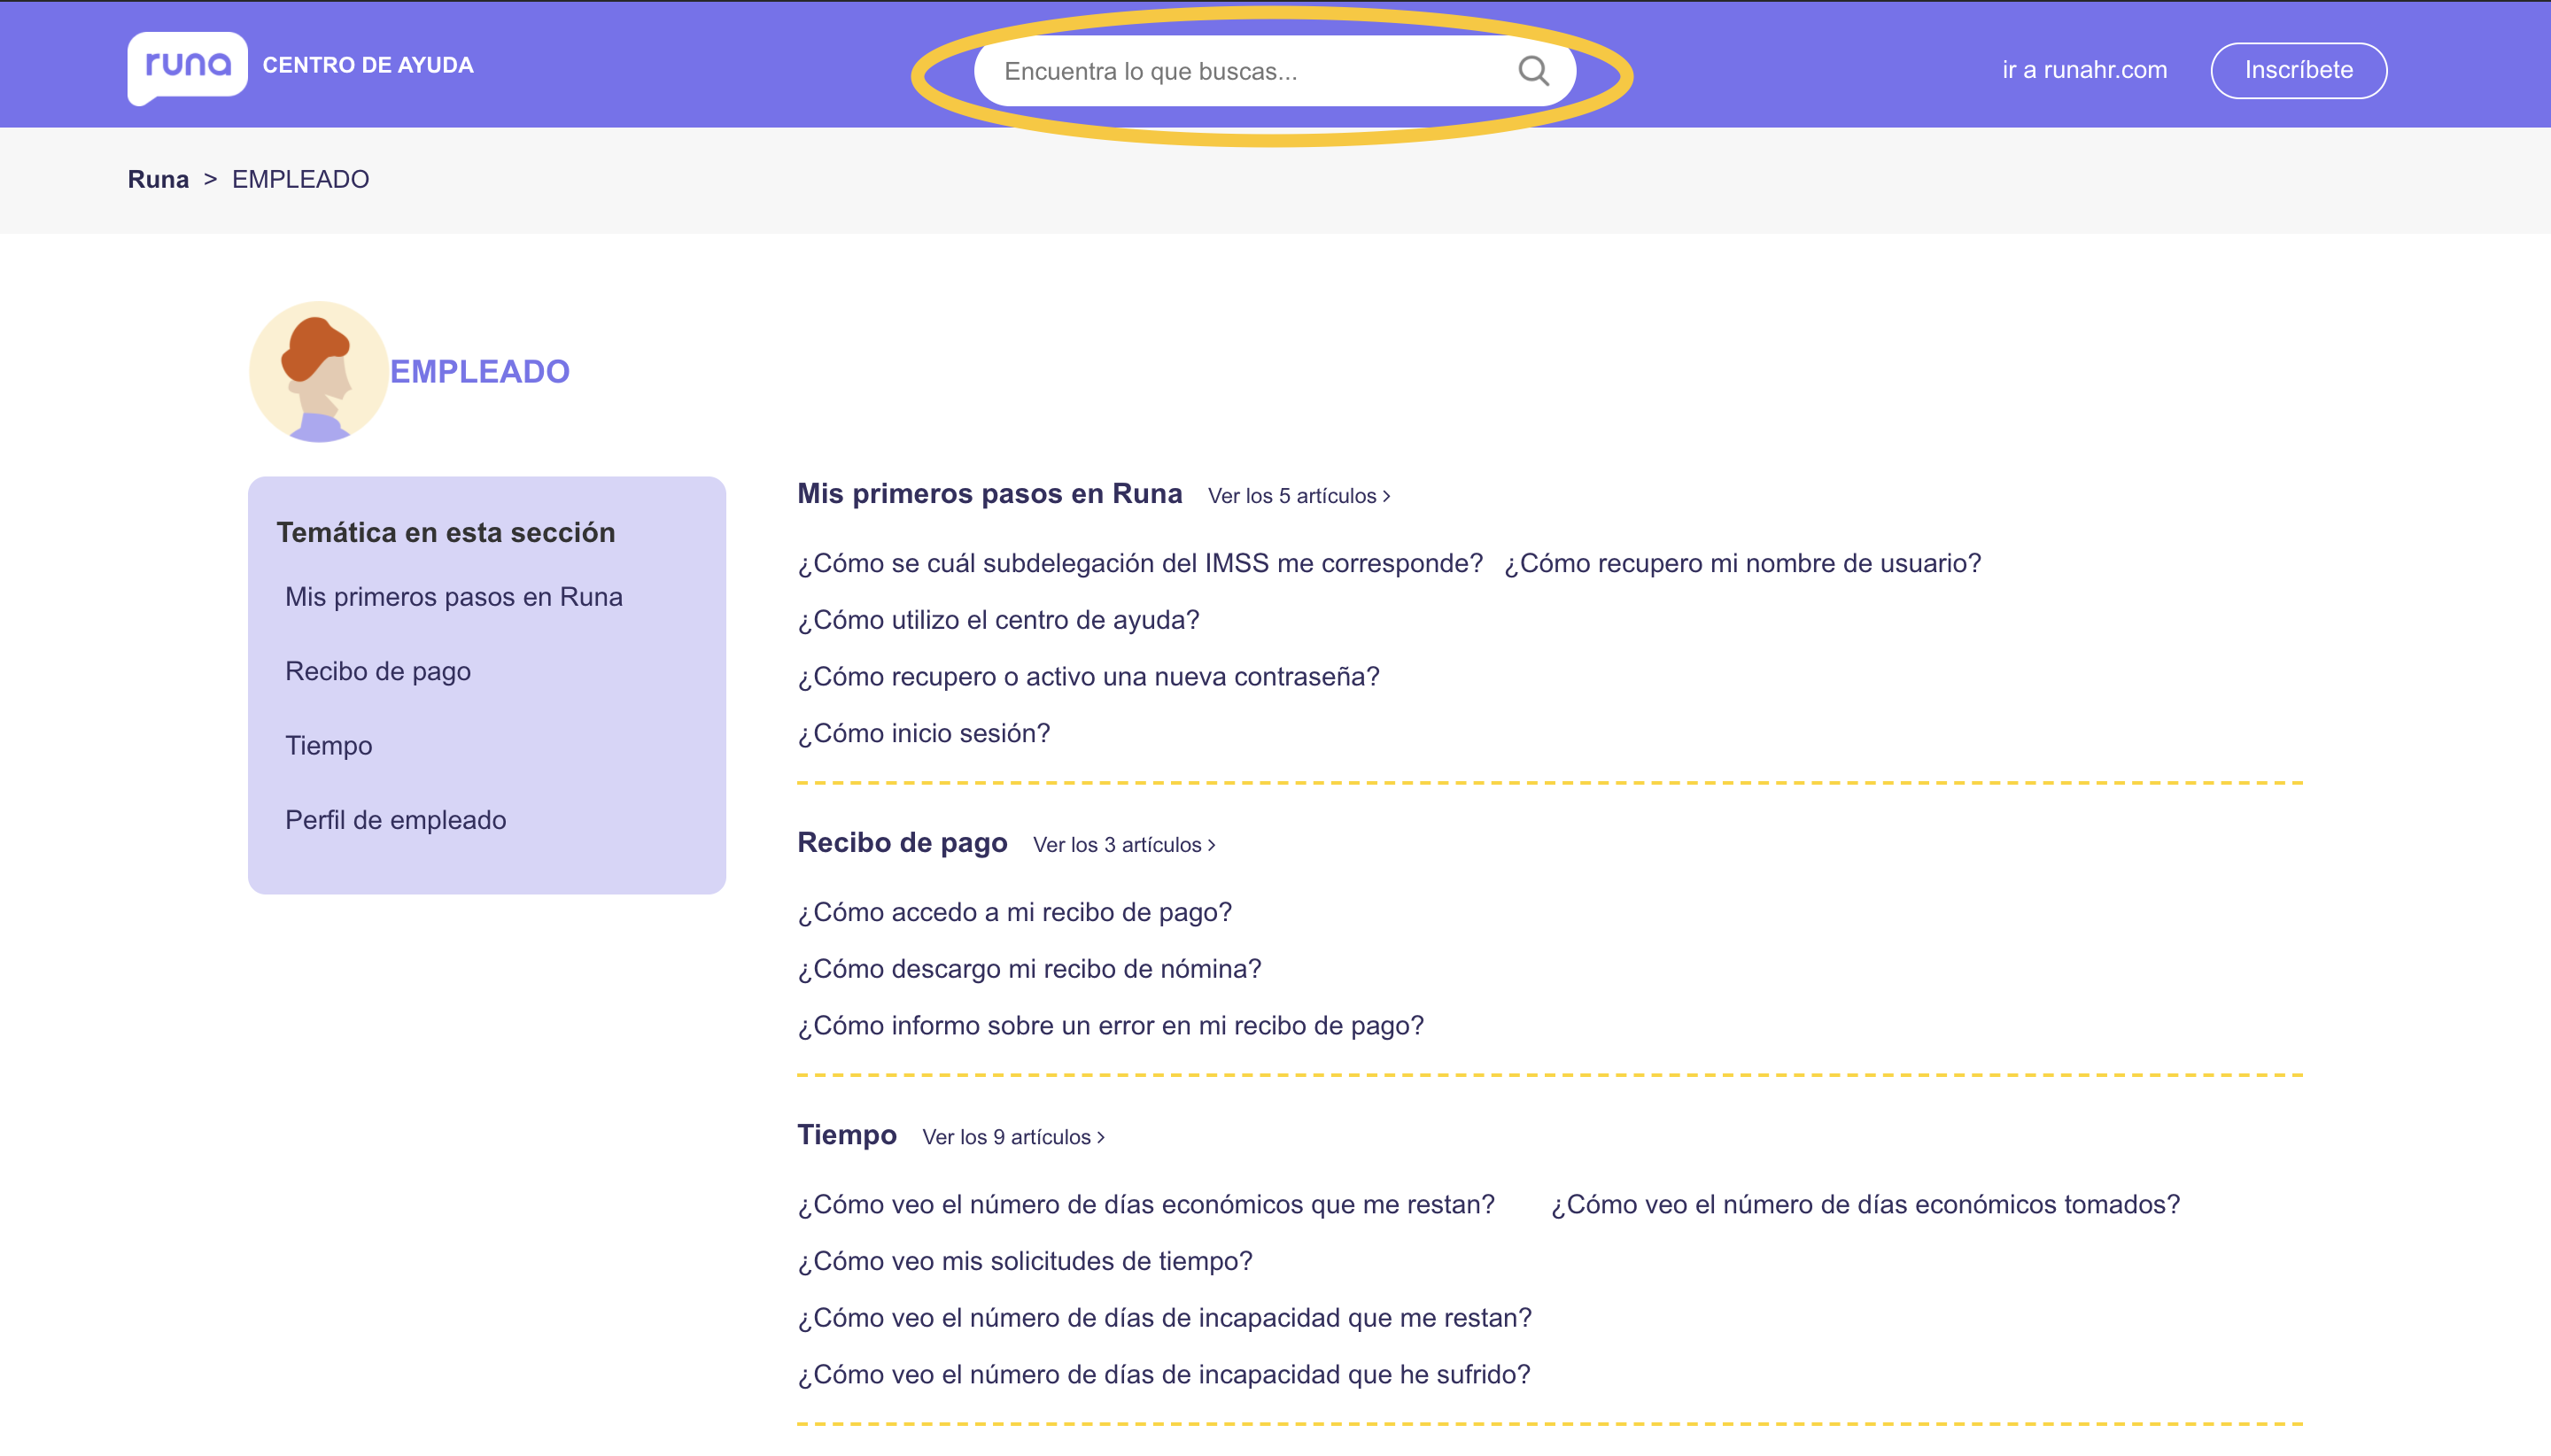Open '¿Cómo utilizo el centro de ayuda?'
The height and width of the screenshot is (1456, 2551).
998,620
